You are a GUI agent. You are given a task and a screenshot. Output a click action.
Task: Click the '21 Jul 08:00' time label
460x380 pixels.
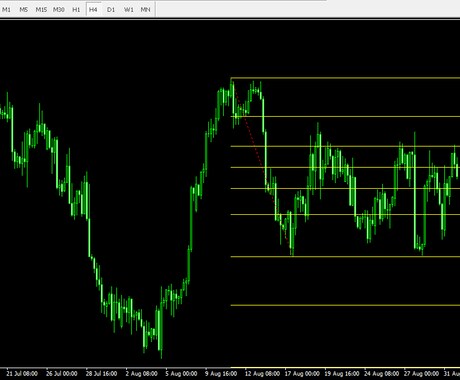[x=22, y=374]
